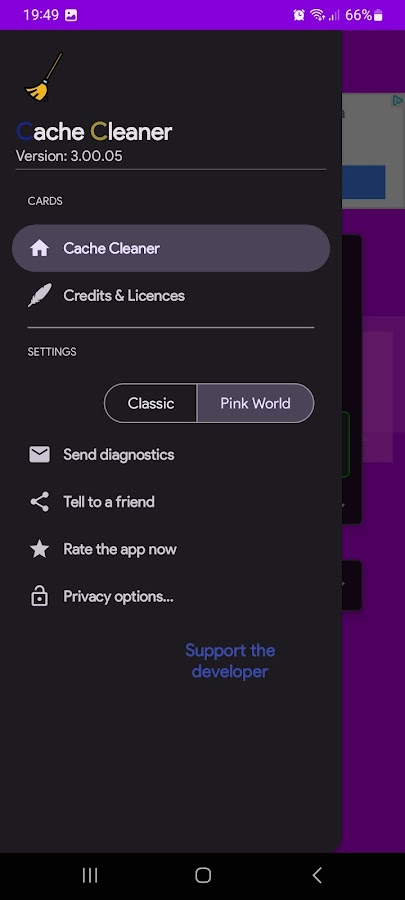Tap Android home navigation button
Screen dimensions: 405x900
(x=202, y=875)
